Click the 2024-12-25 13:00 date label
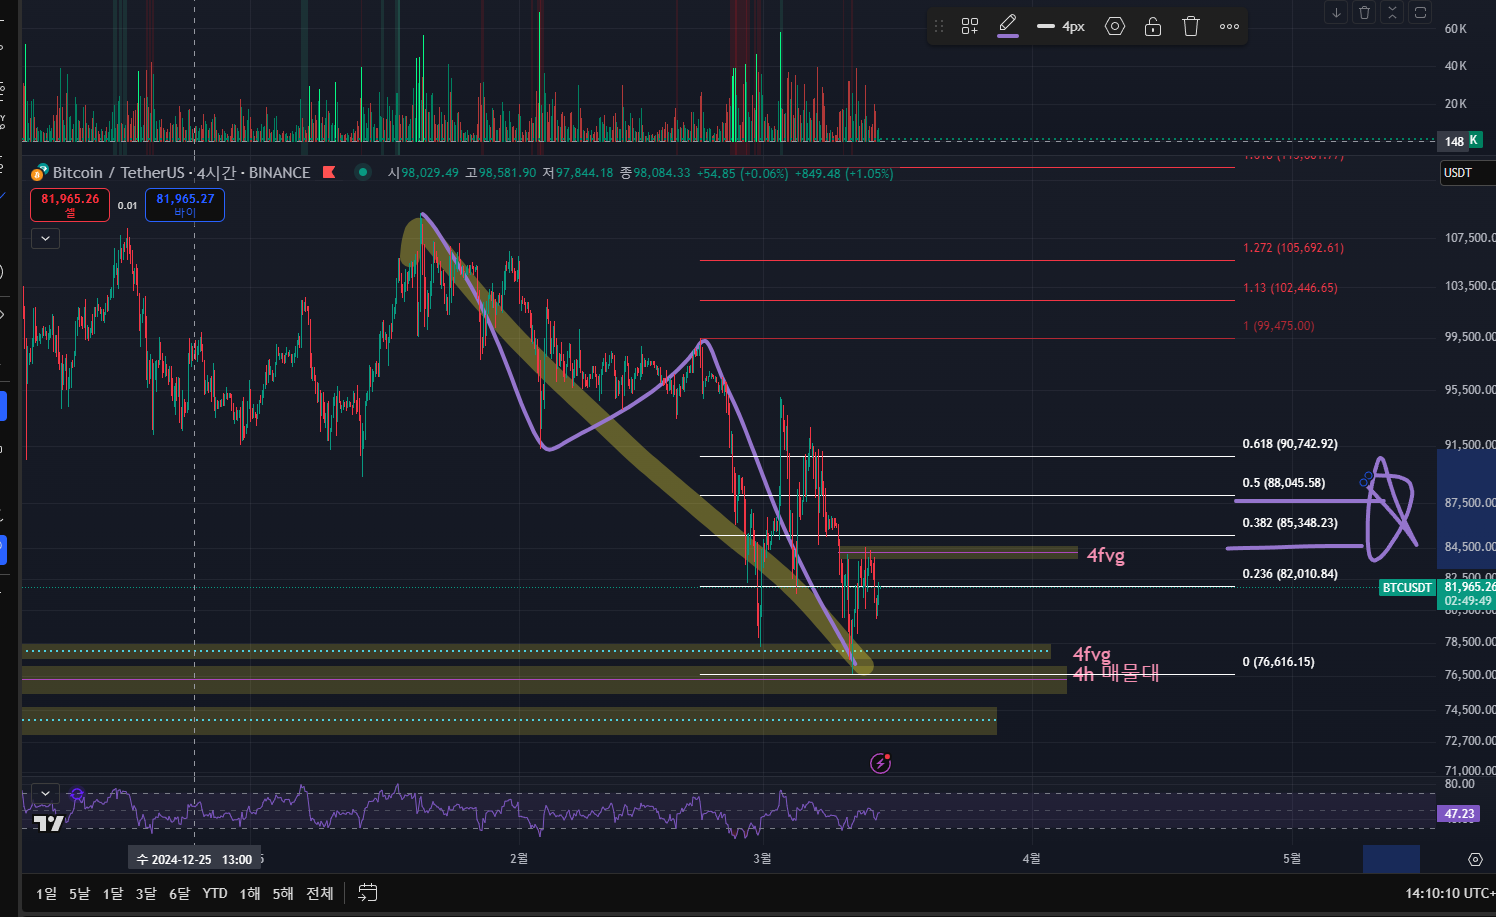Screen dimensions: 1496x917 (194, 859)
